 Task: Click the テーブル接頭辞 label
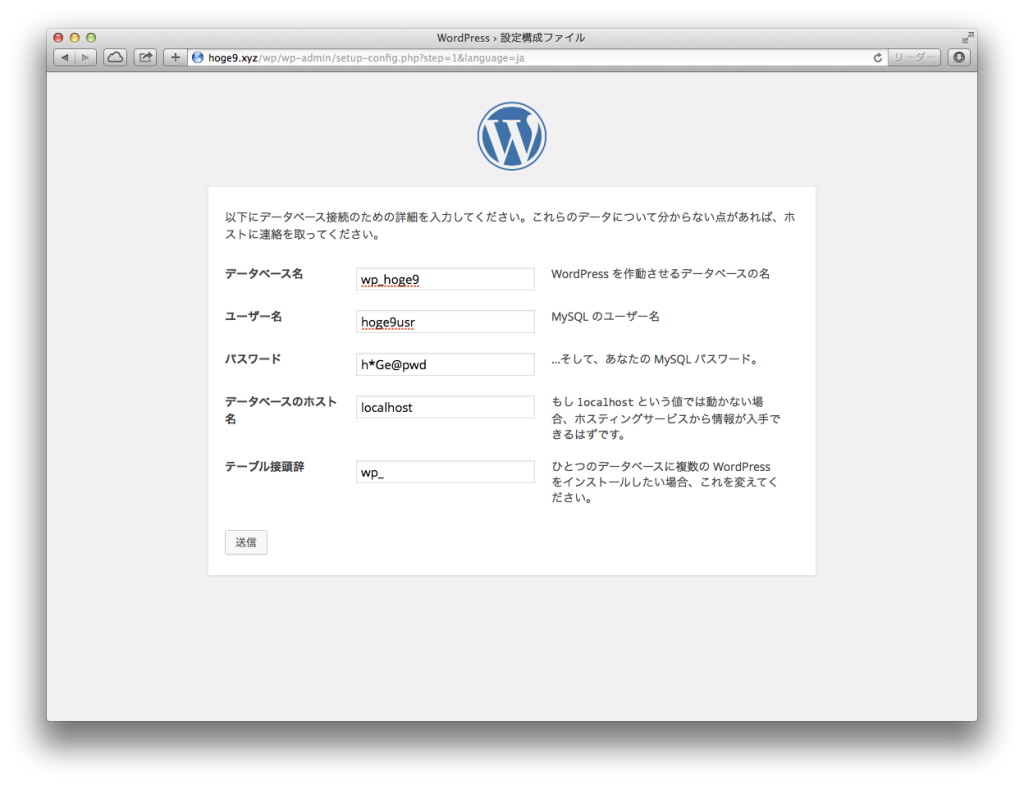coord(264,466)
